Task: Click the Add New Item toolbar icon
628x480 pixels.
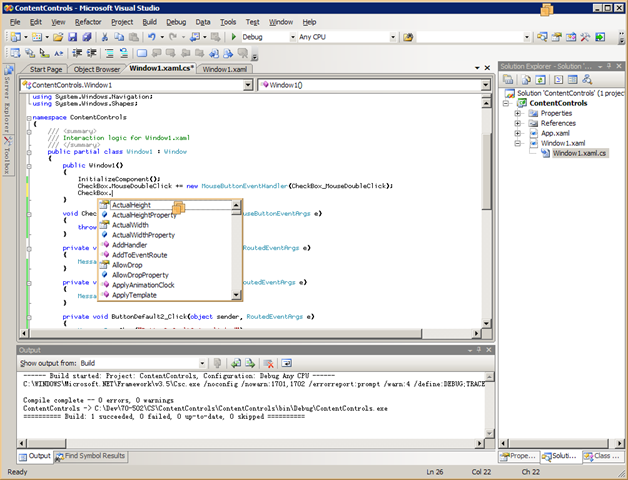Action: pyautogui.click(x=37, y=37)
